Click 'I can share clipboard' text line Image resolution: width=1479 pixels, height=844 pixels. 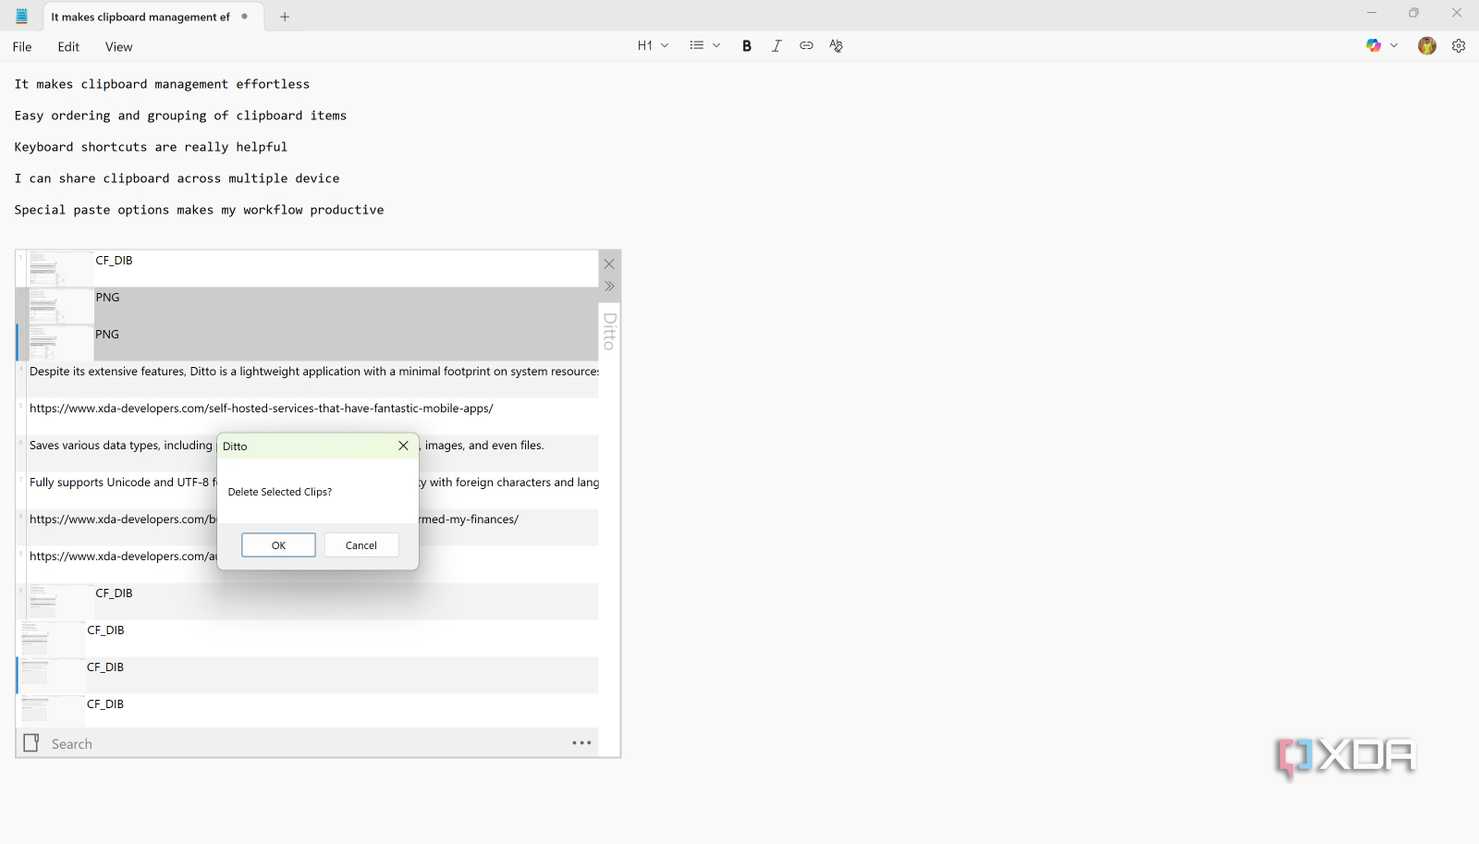pos(177,179)
